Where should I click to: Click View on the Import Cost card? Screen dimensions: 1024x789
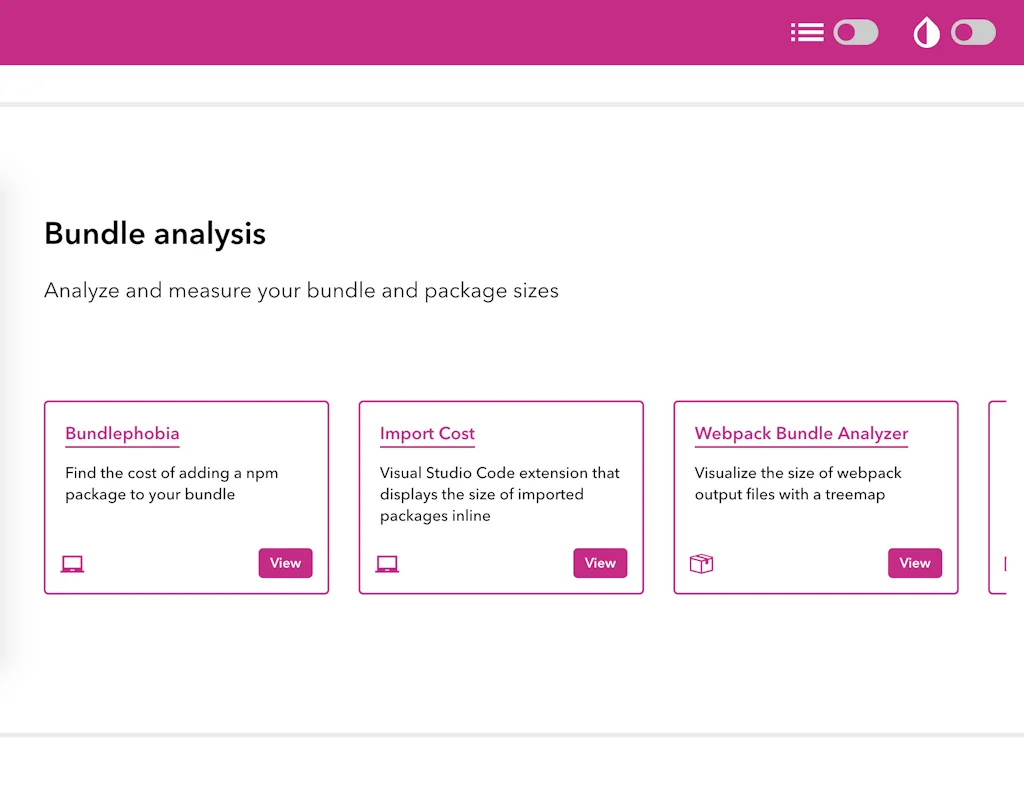[x=600, y=563]
